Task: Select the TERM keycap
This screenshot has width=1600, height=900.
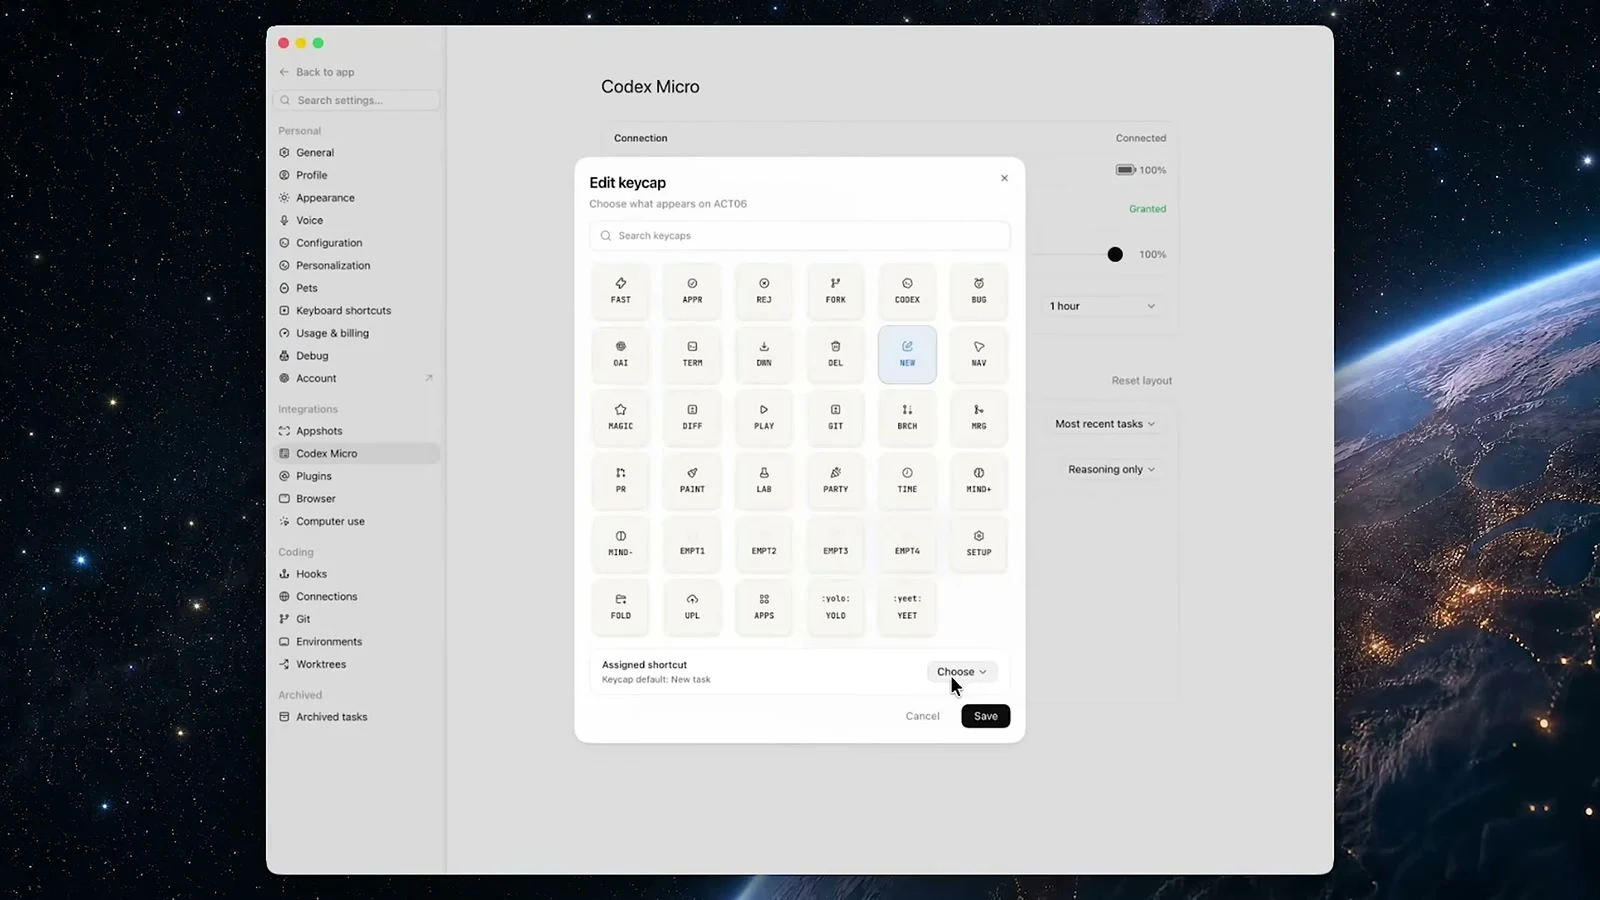Action: pyautogui.click(x=692, y=354)
